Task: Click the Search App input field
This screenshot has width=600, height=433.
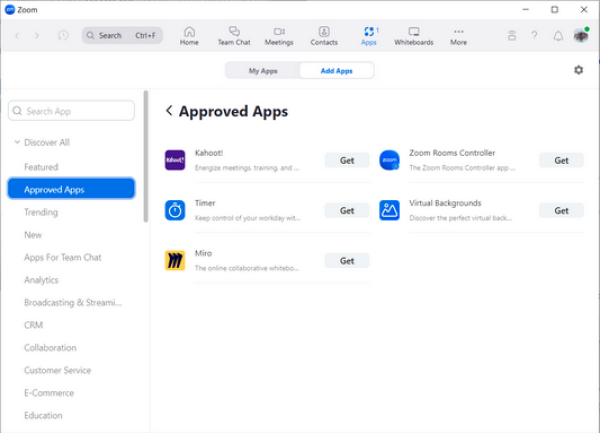Action: (71, 111)
